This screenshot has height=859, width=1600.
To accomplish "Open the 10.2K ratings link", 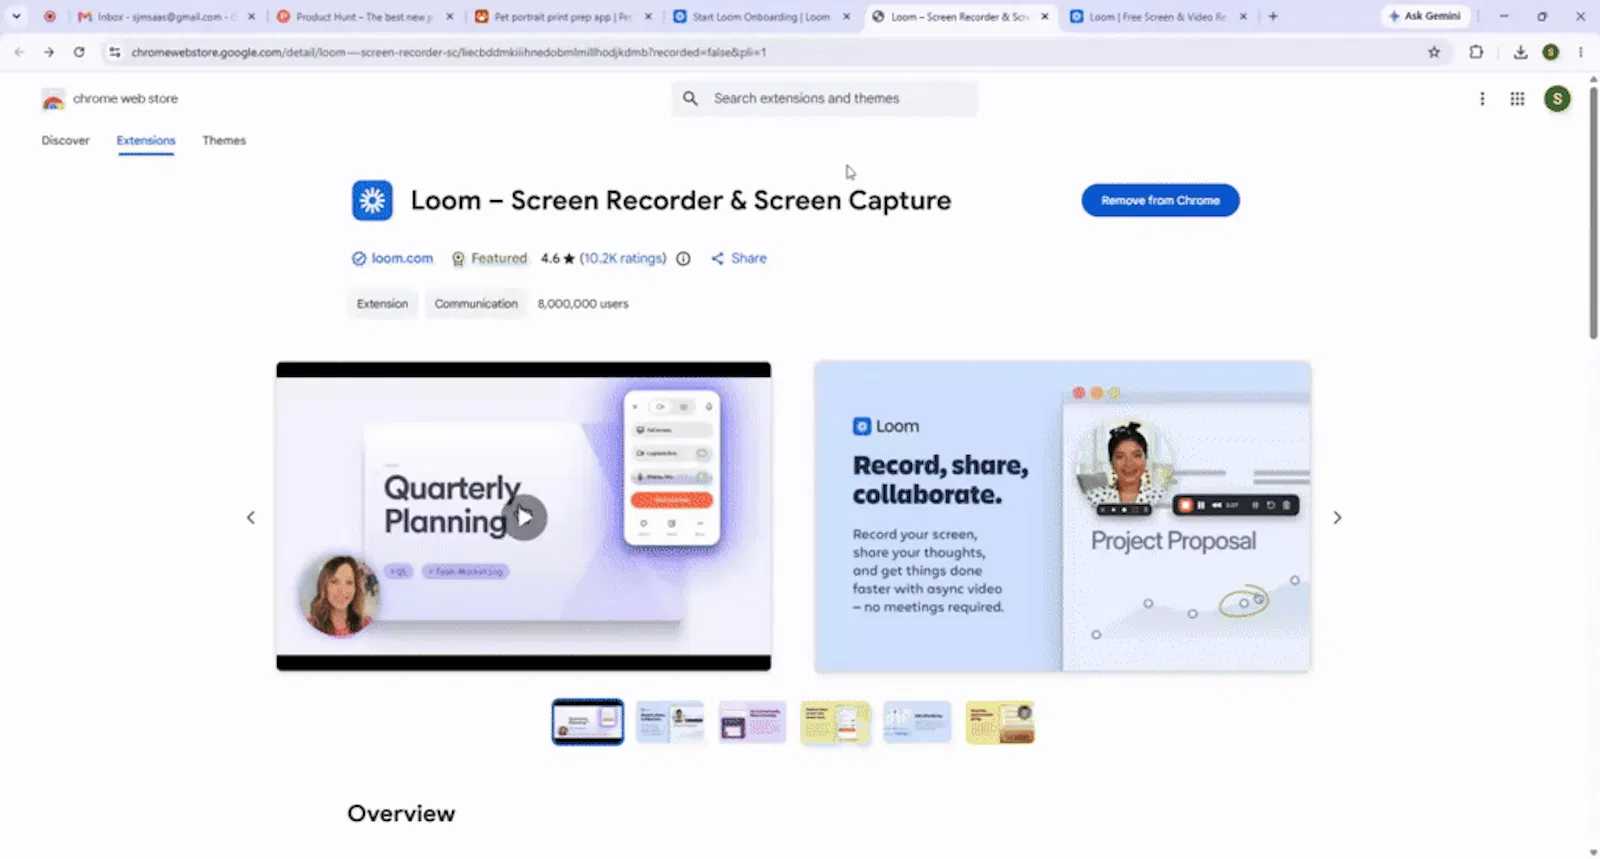I will point(623,258).
